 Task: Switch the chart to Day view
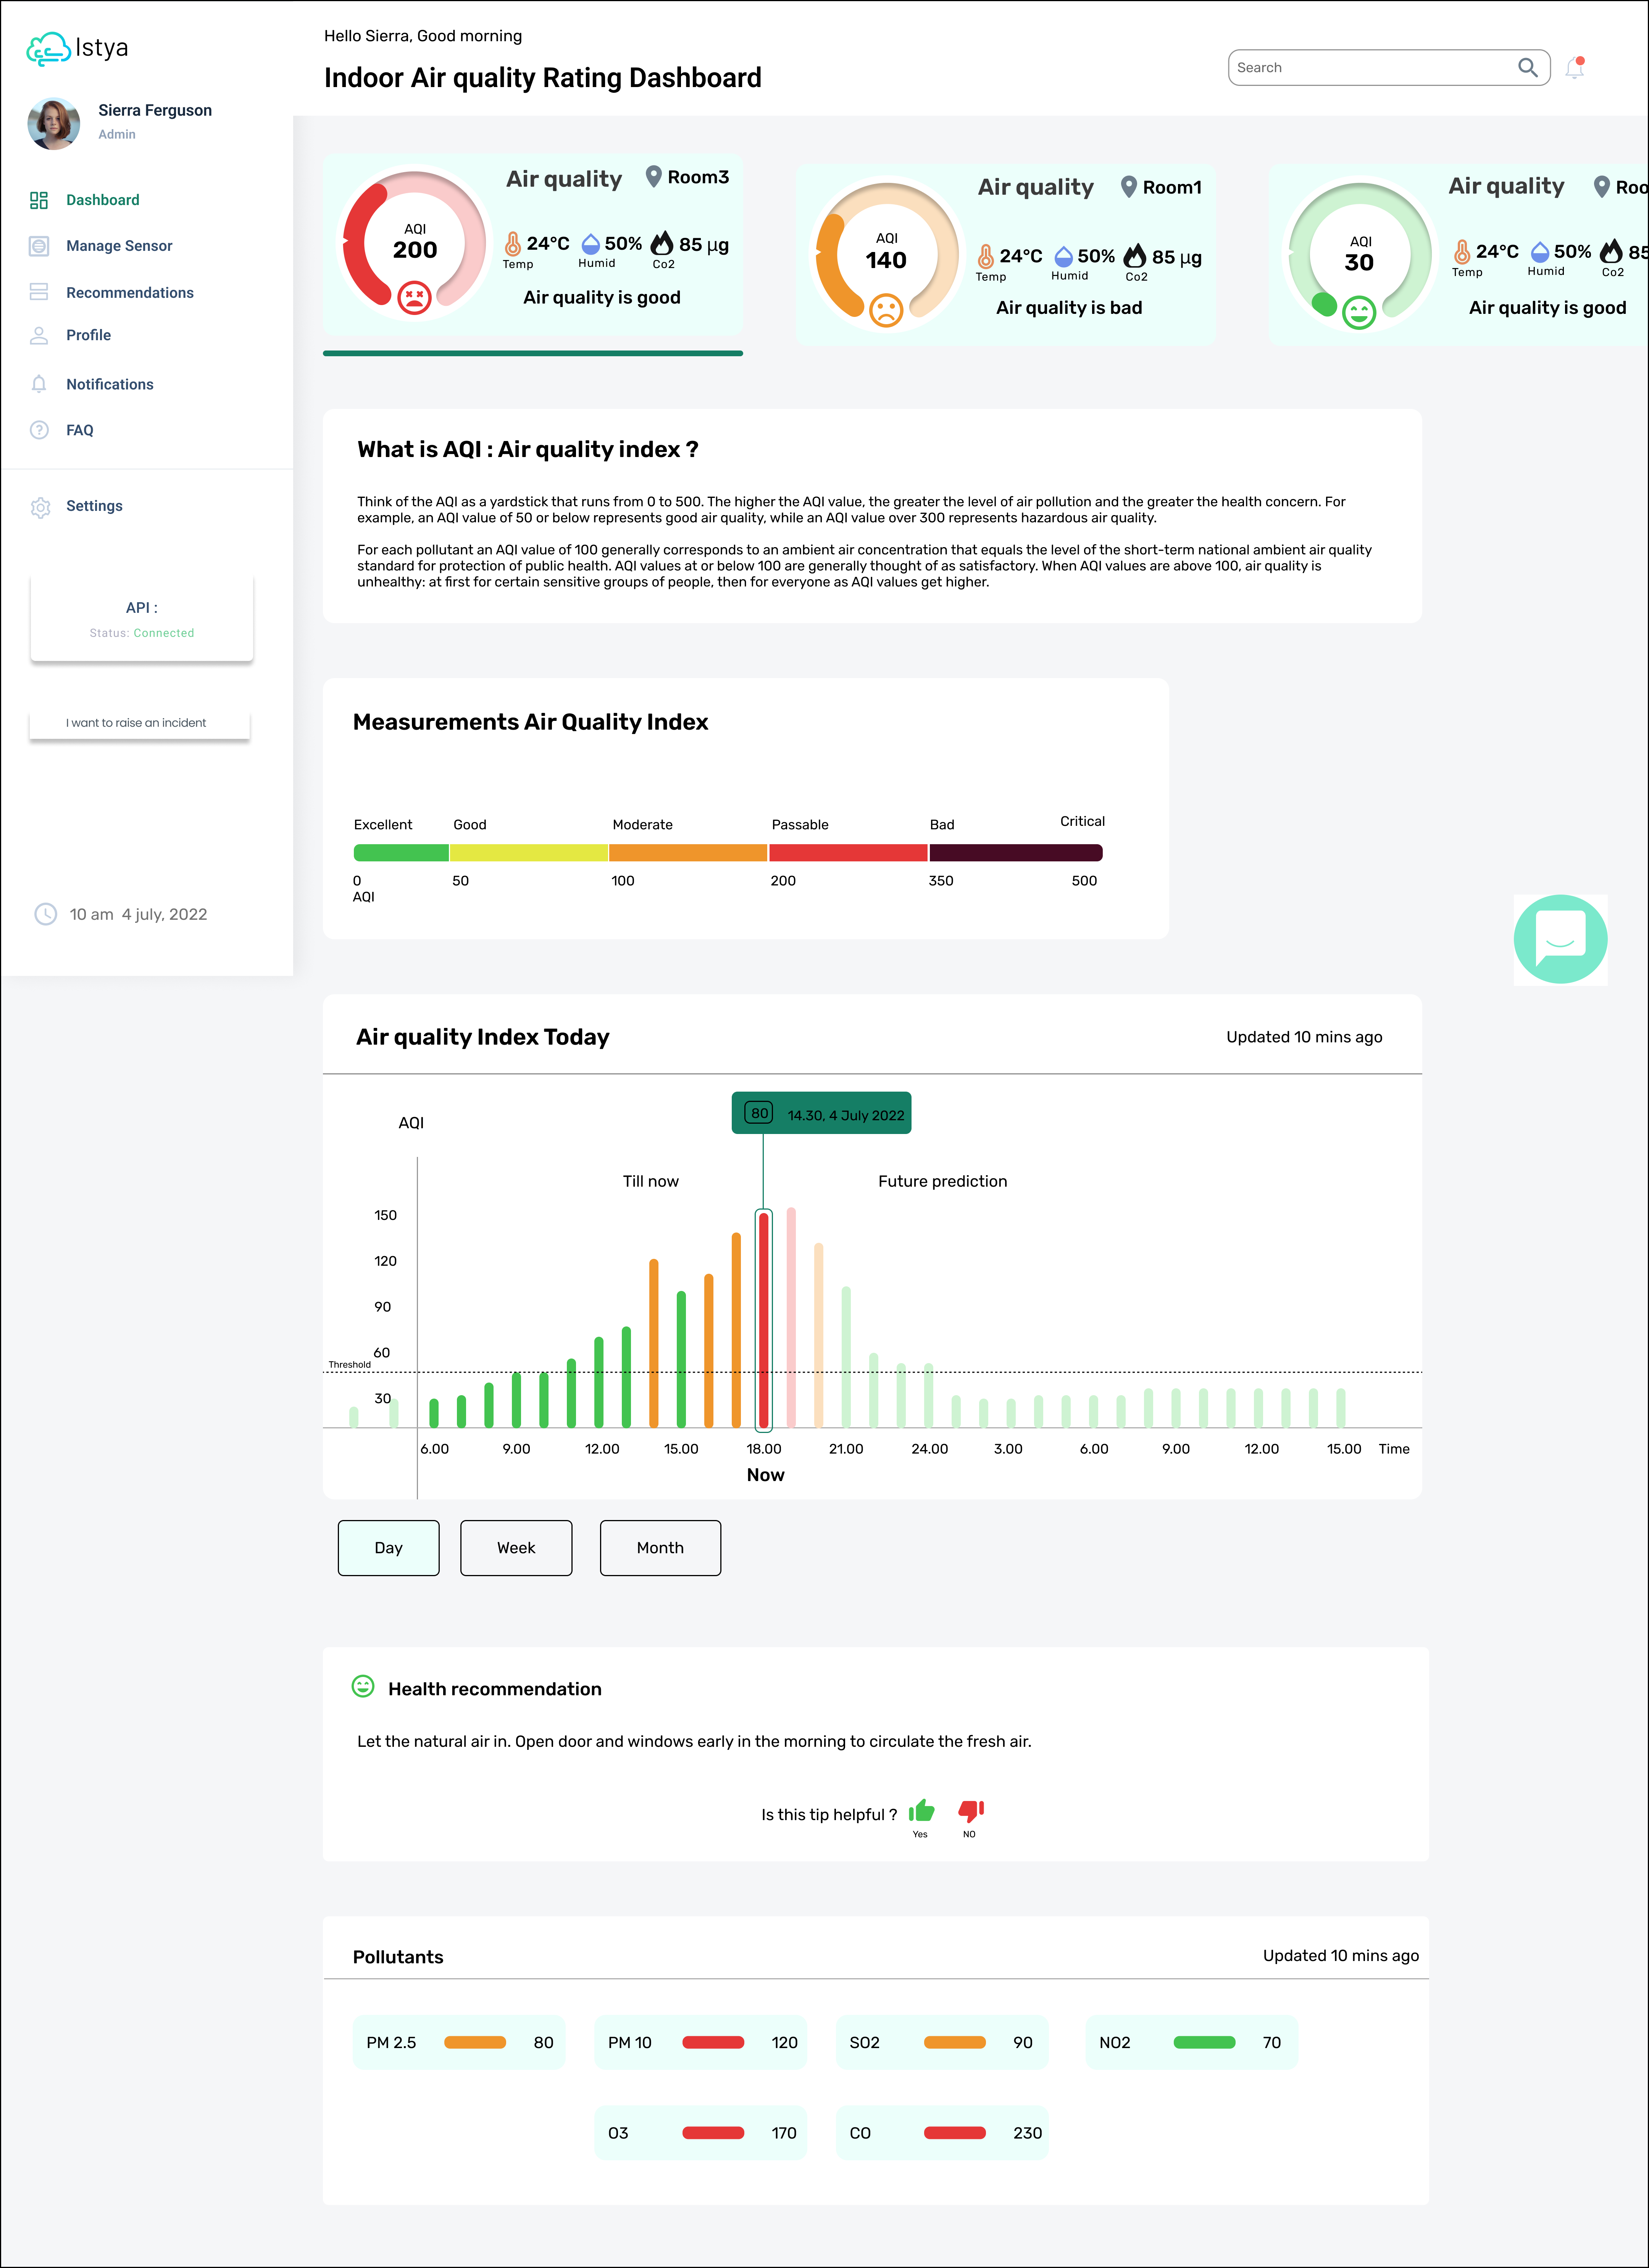[x=389, y=1548]
